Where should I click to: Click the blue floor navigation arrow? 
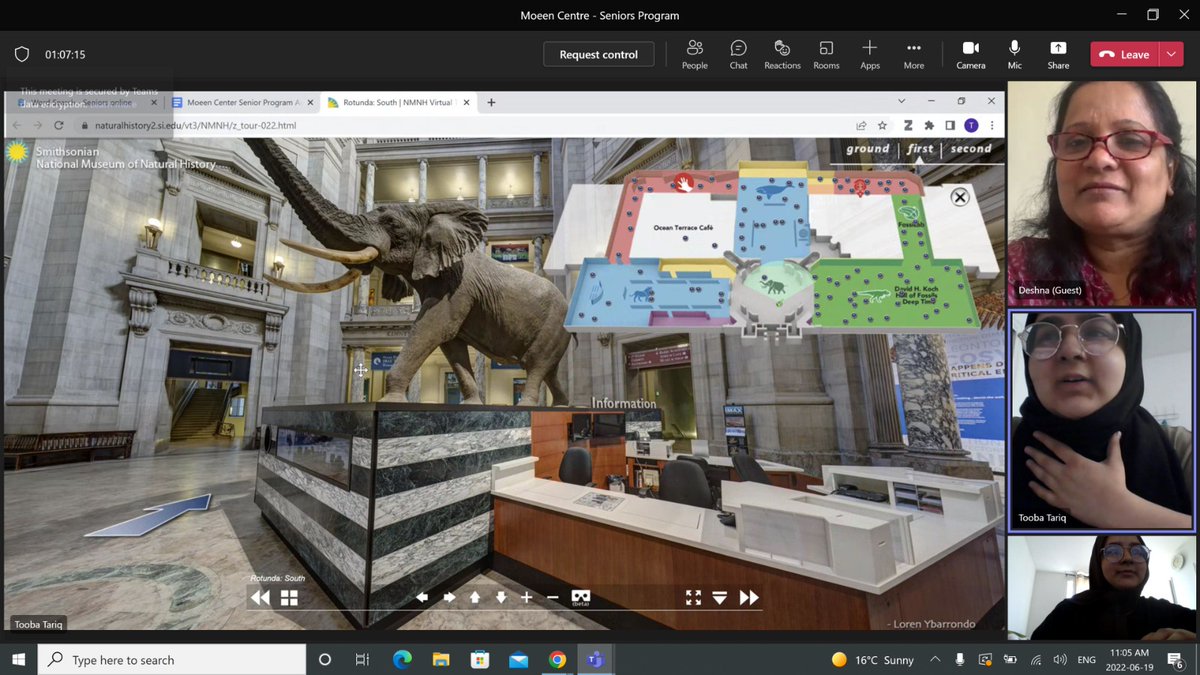150,514
